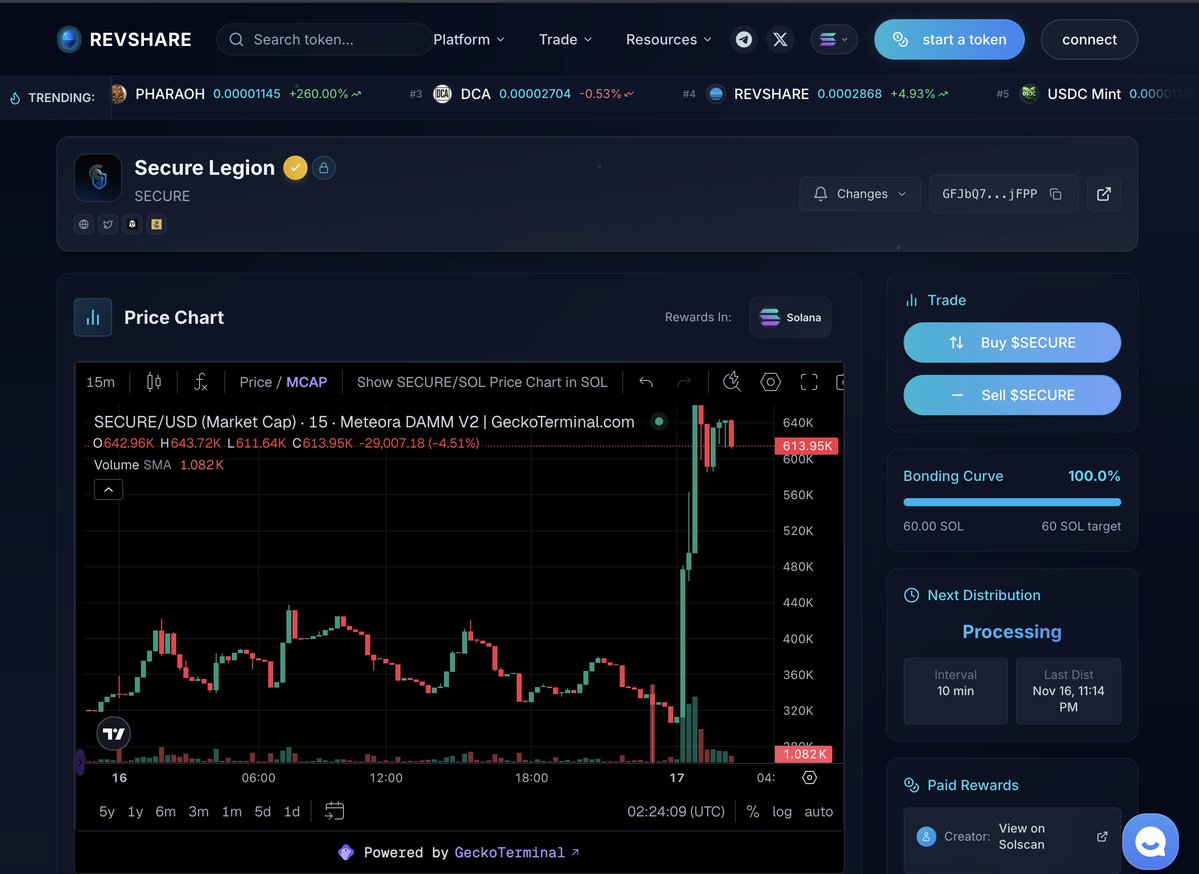This screenshot has width=1199, height=874.
Task: Expand the Trade menu
Action: [x=565, y=39]
